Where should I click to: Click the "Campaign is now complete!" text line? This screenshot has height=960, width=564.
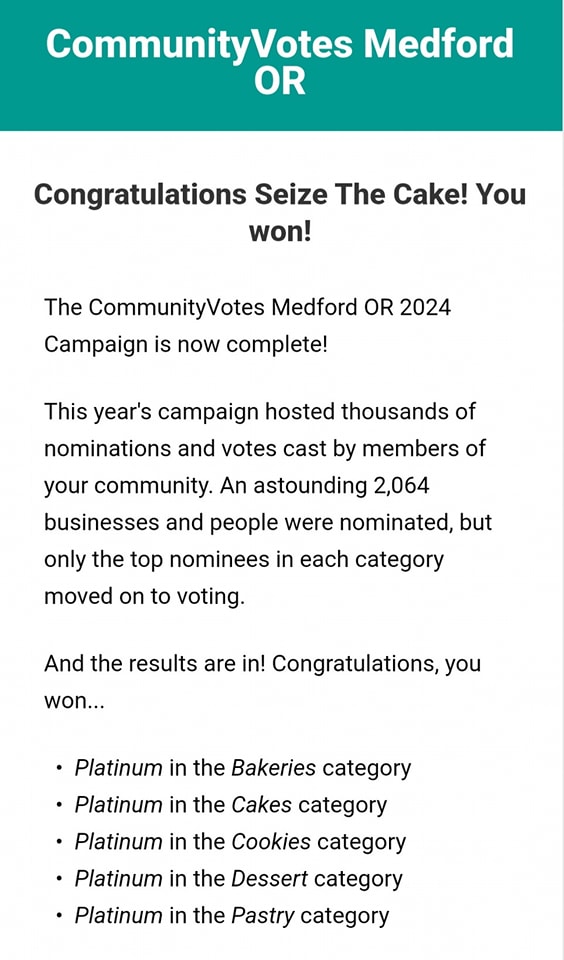(186, 345)
